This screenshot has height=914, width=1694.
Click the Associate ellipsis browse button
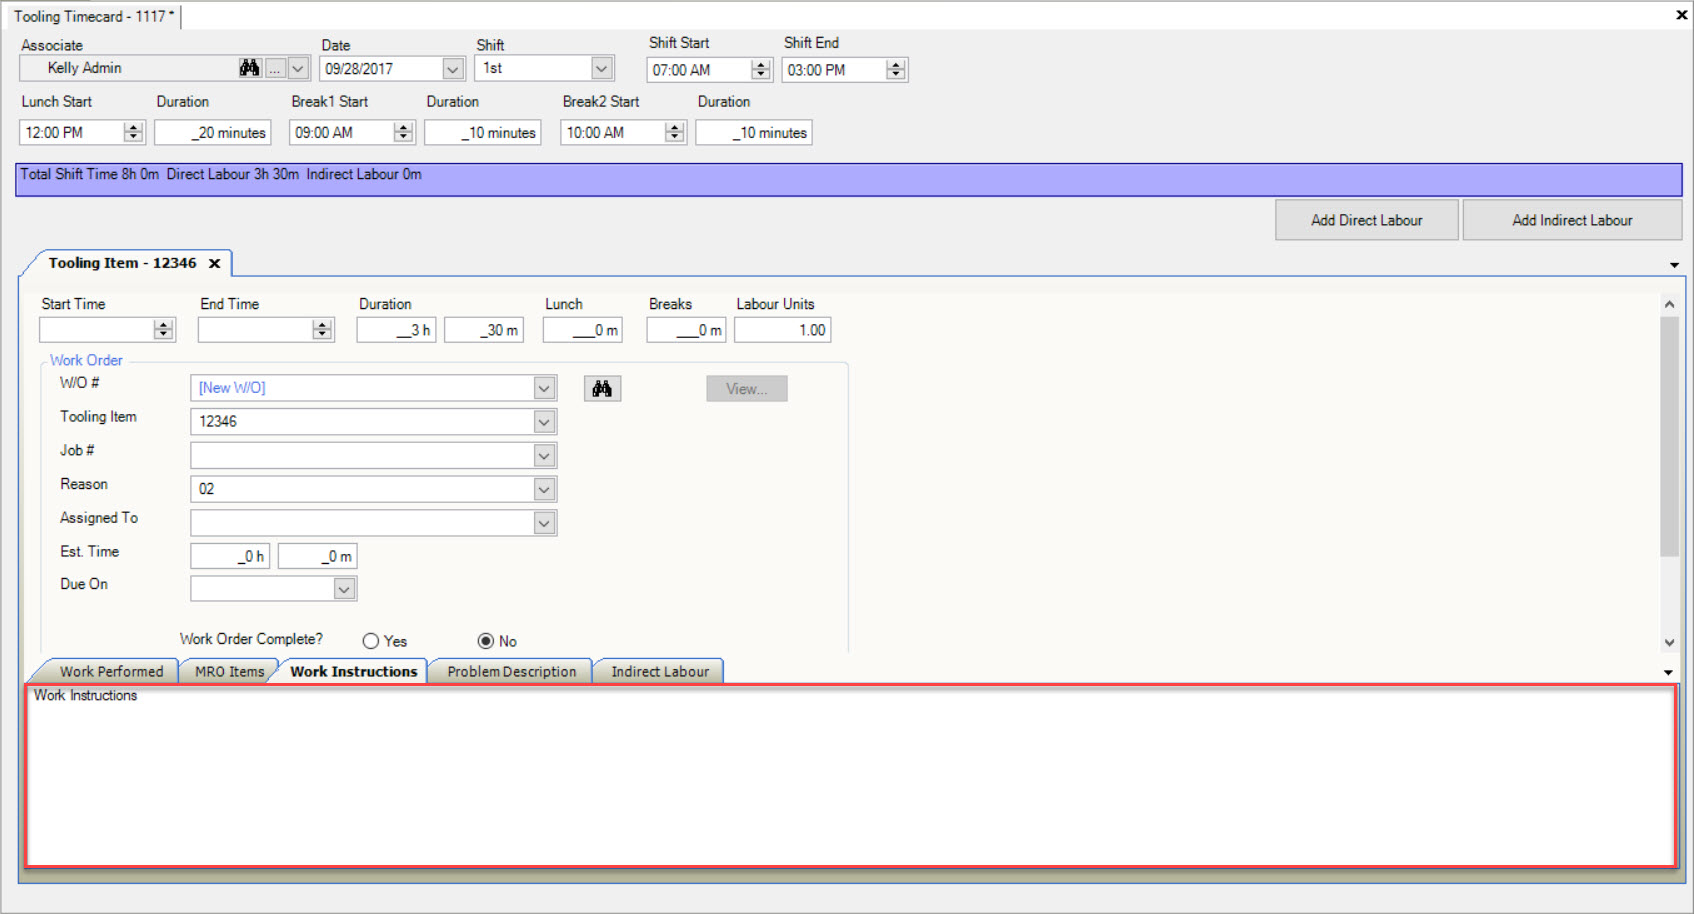click(x=275, y=69)
